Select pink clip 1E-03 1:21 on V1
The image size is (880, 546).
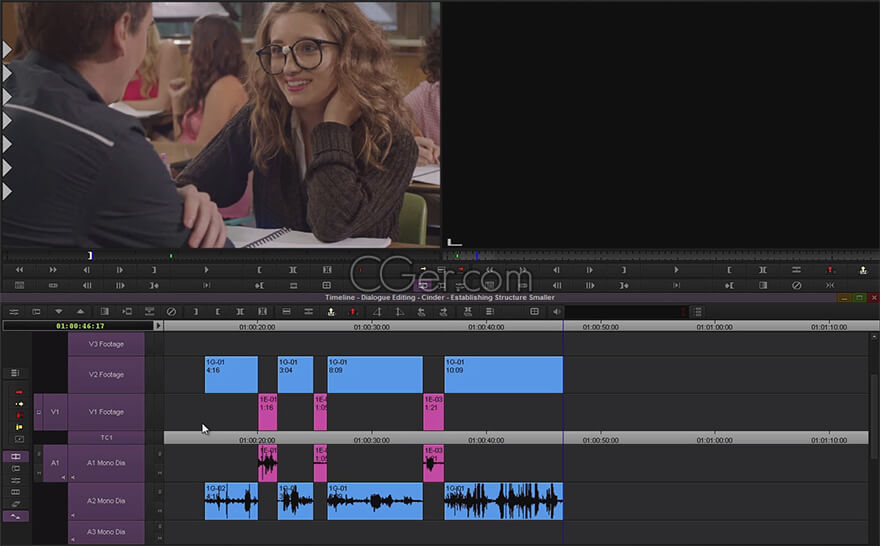tap(433, 412)
